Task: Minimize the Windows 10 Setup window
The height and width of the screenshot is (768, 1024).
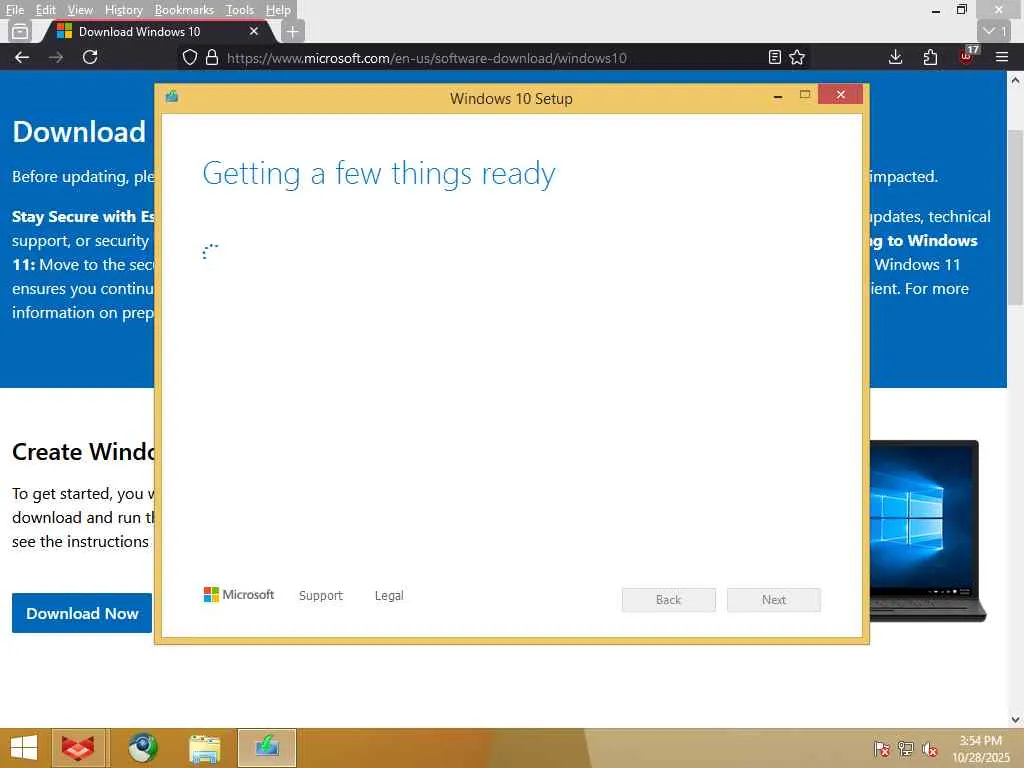Action: [x=777, y=96]
